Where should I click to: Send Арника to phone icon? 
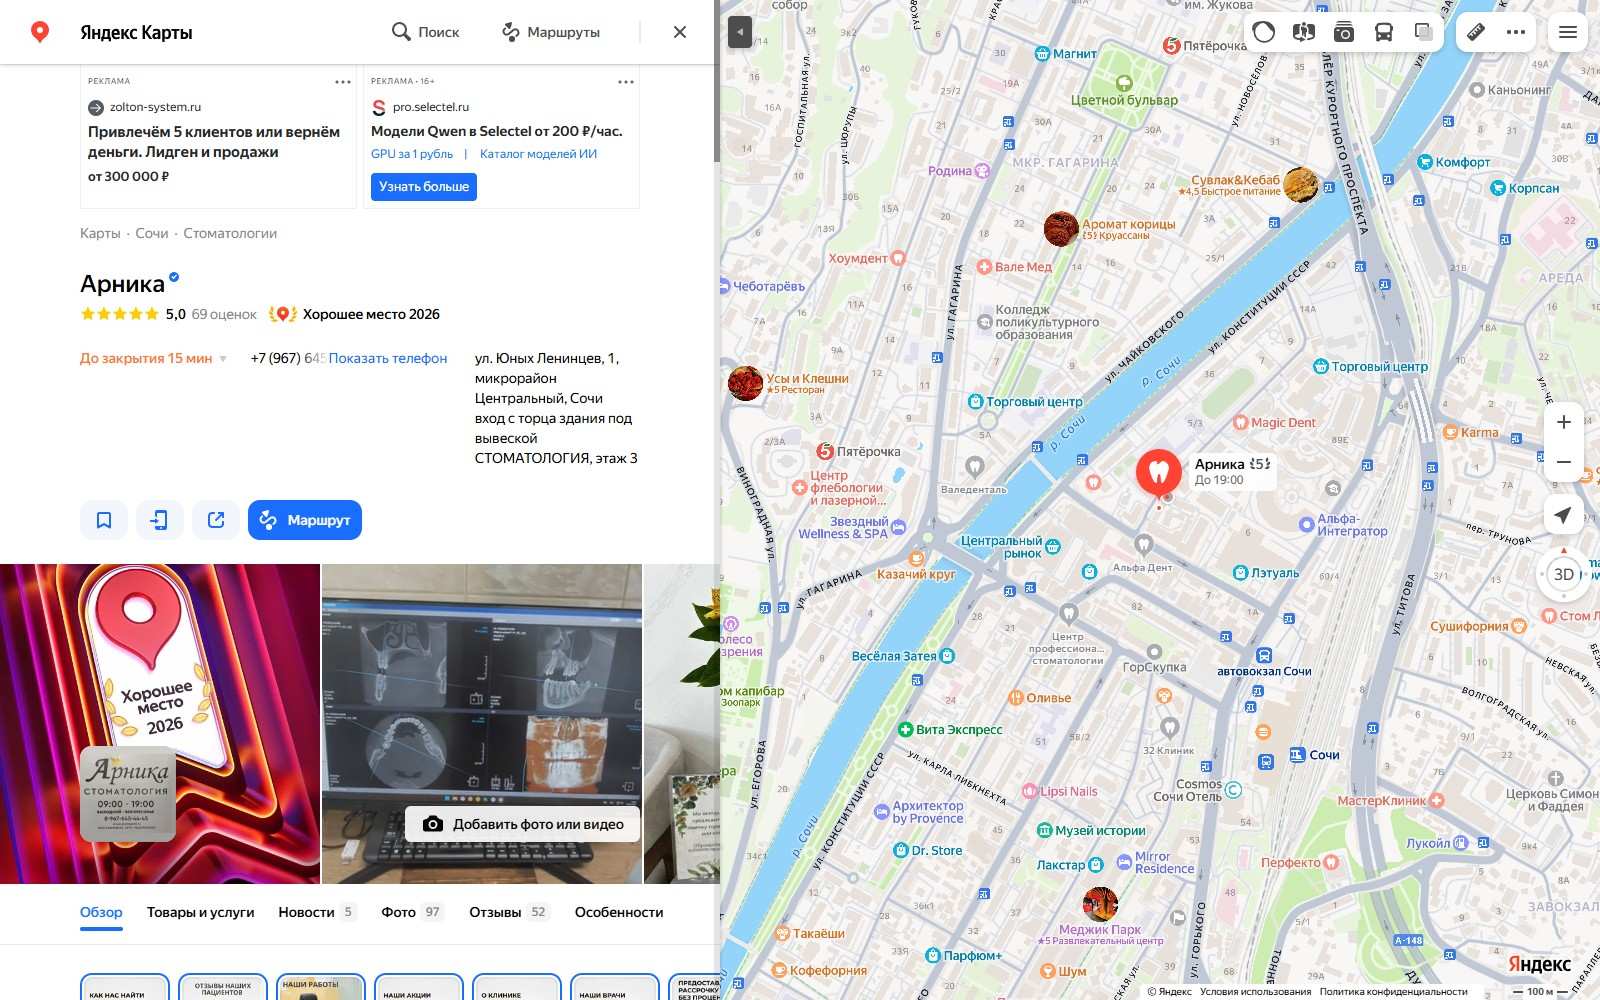(160, 520)
